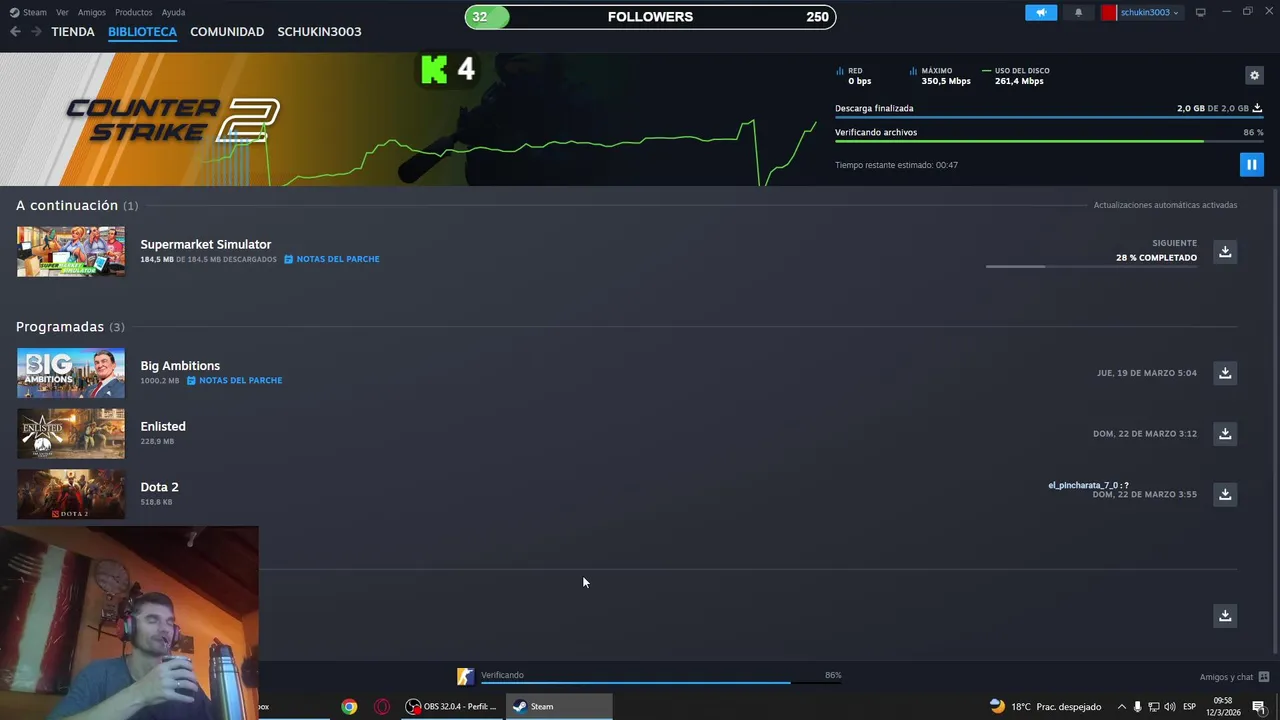Download Dota 2 update now
Viewport: 1280px width, 720px height.
coord(1225,494)
